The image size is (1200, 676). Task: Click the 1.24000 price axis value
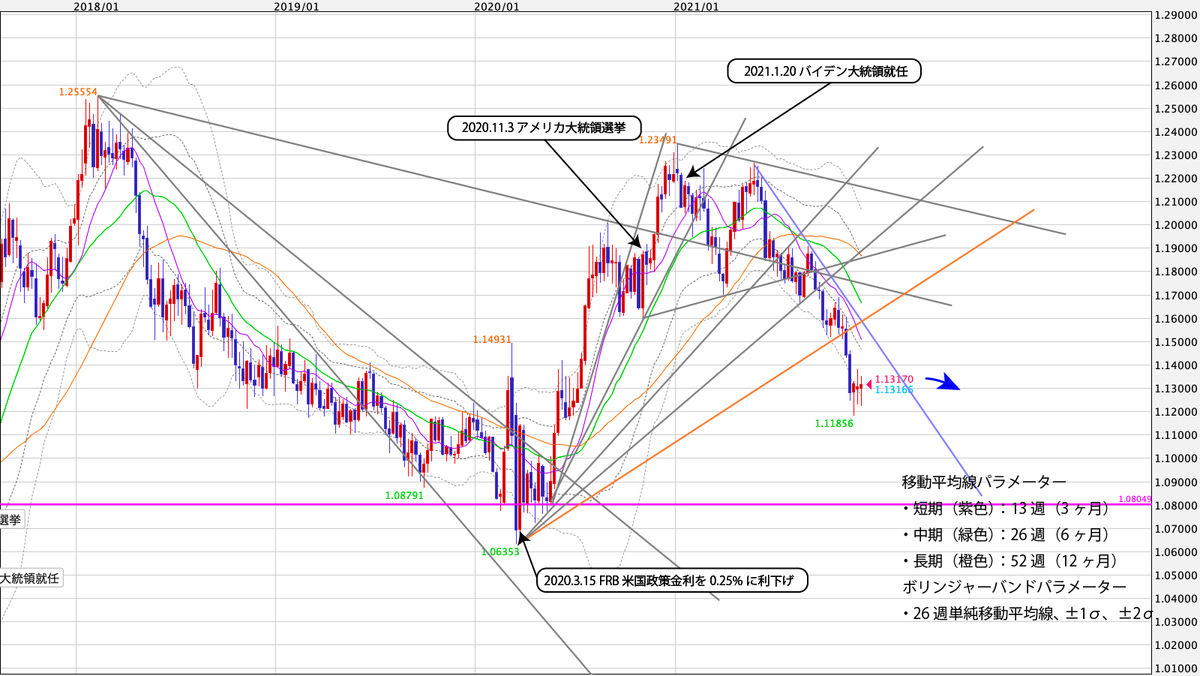point(1177,132)
